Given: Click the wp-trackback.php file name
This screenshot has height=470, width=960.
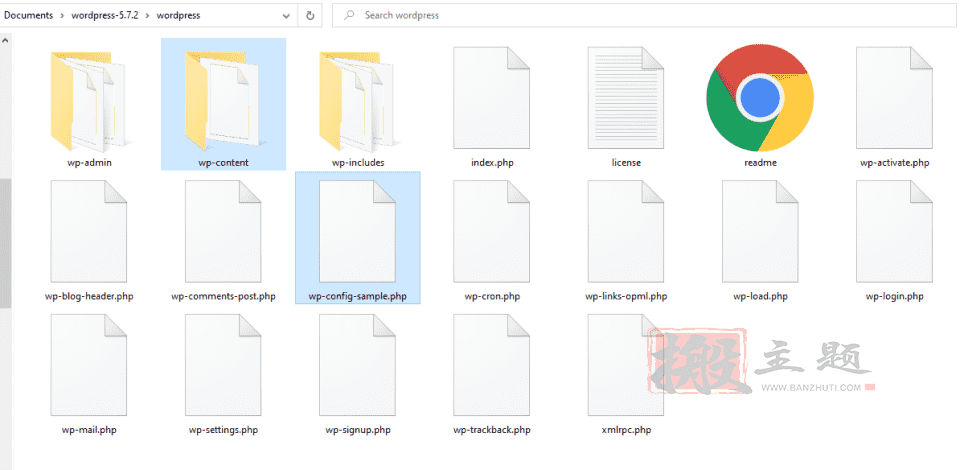Looking at the screenshot, I should coord(492,430).
